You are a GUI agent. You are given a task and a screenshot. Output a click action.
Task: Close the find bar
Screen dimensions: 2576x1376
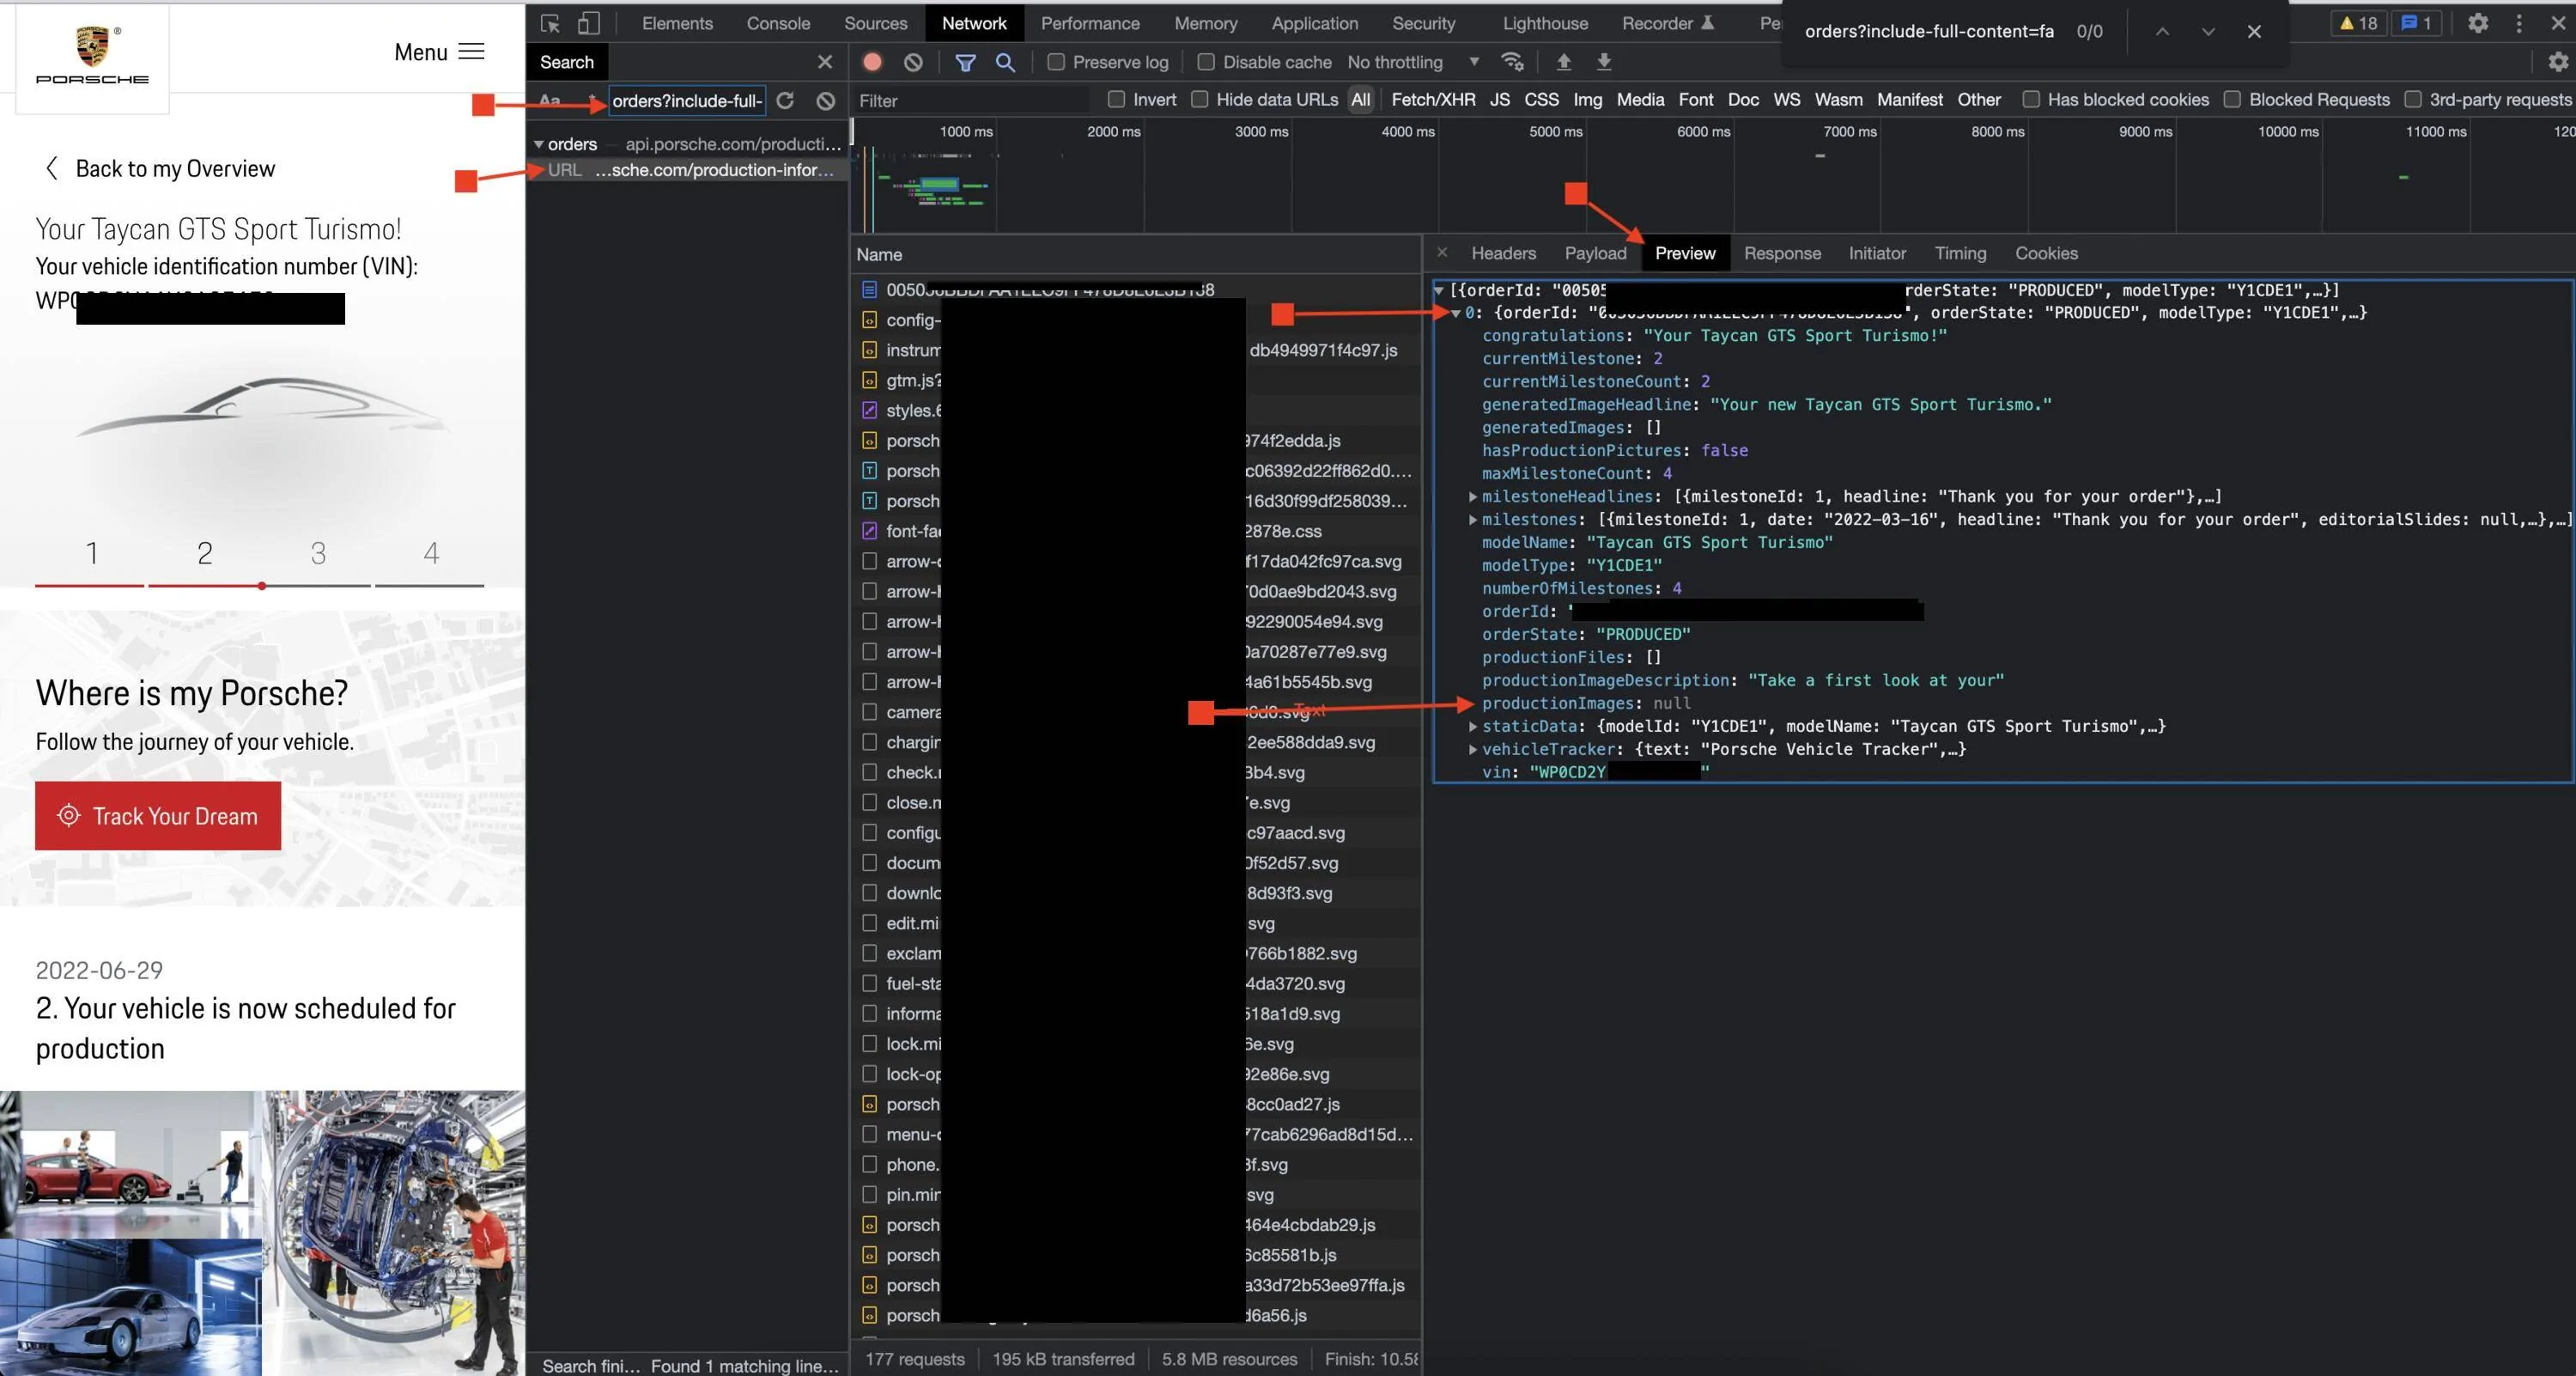(x=2254, y=31)
